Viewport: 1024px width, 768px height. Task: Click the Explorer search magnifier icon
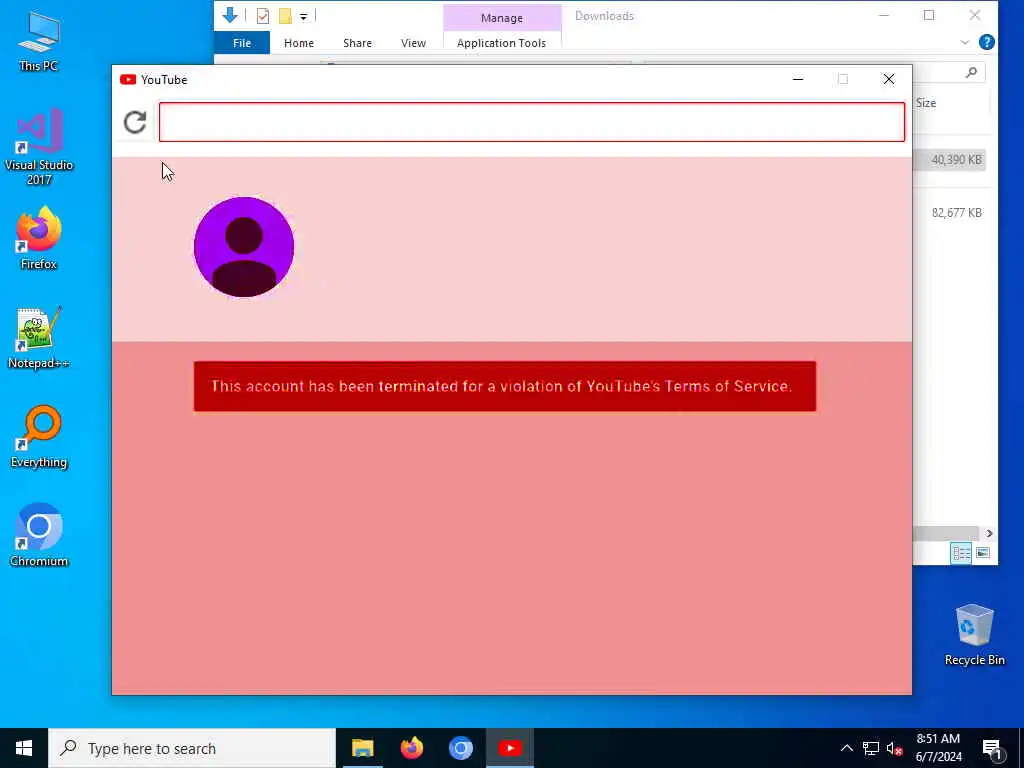(971, 72)
